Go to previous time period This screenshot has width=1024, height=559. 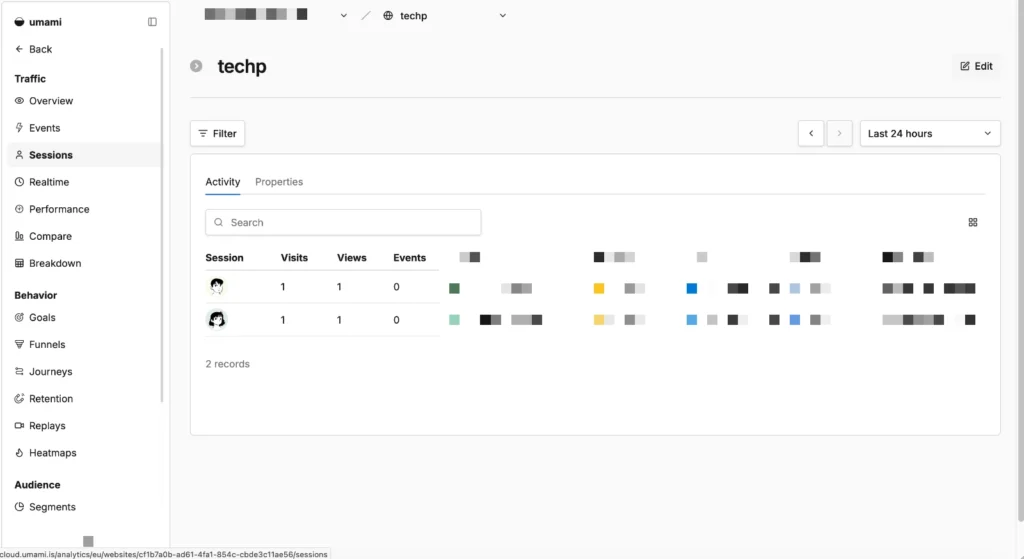tap(811, 133)
